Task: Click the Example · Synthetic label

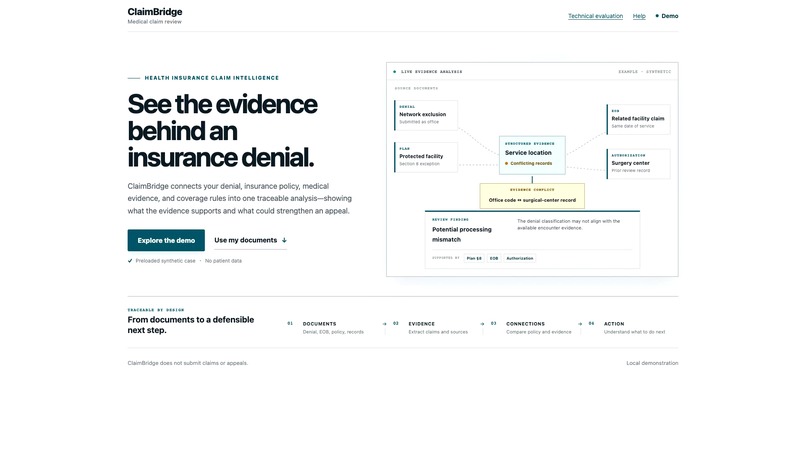Action: click(x=645, y=71)
